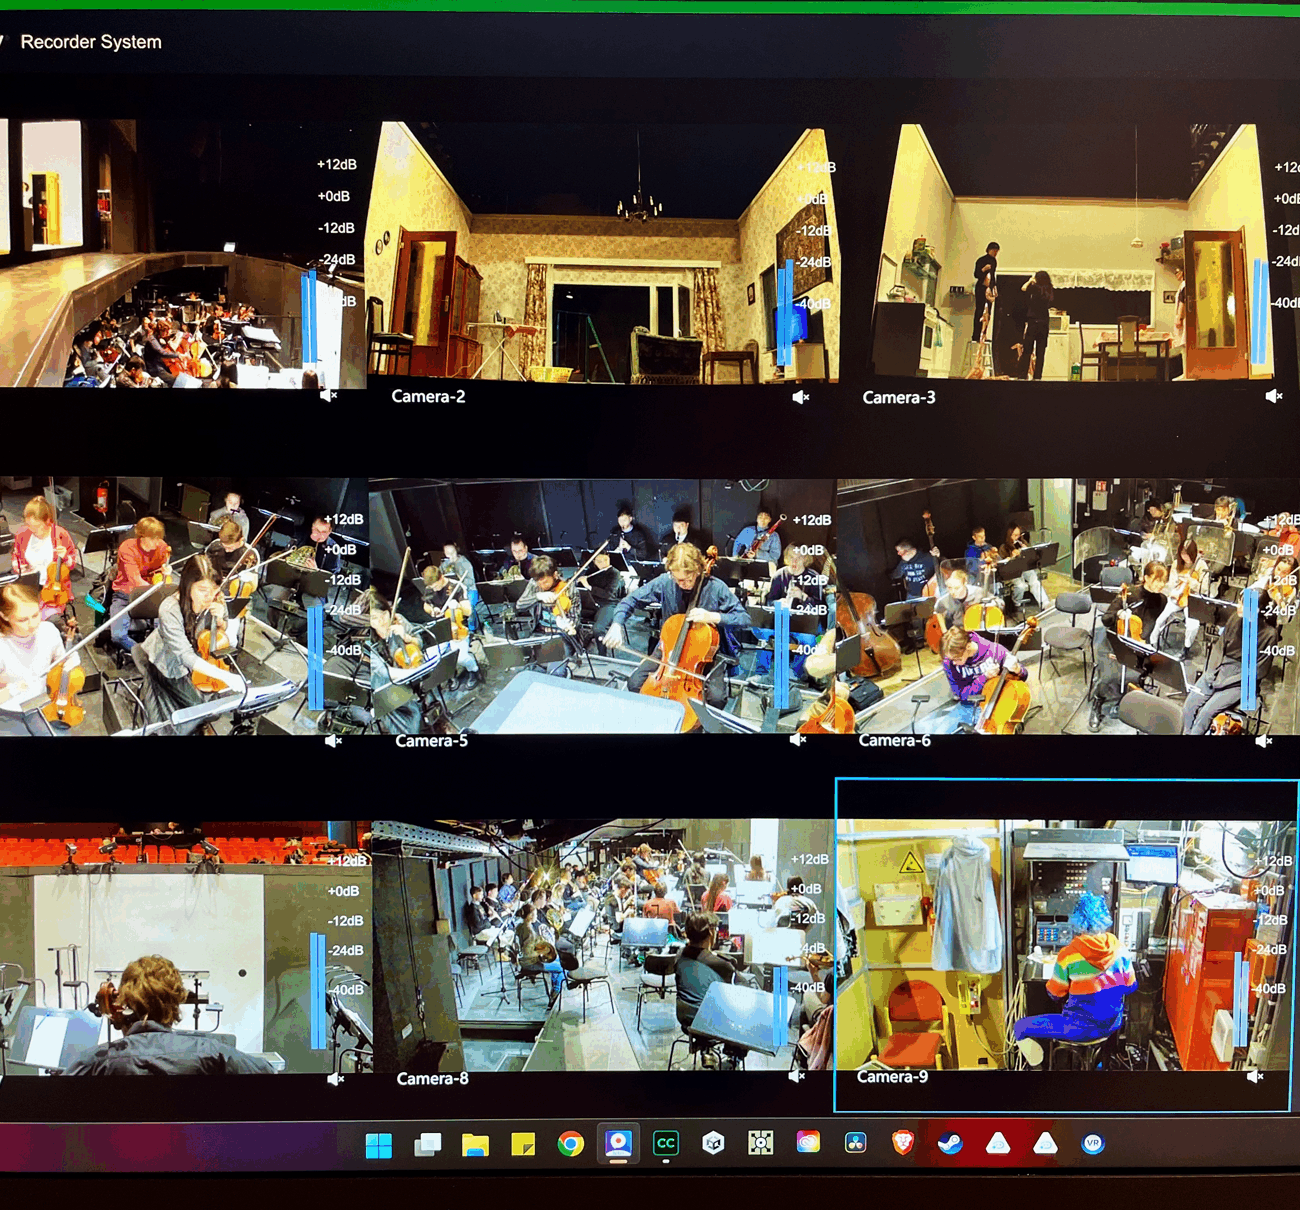This screenshot has height=1210, width=1300.
Task: Launch DaVinci Resolve from the taskbar
Action: tap(855, 1142)
